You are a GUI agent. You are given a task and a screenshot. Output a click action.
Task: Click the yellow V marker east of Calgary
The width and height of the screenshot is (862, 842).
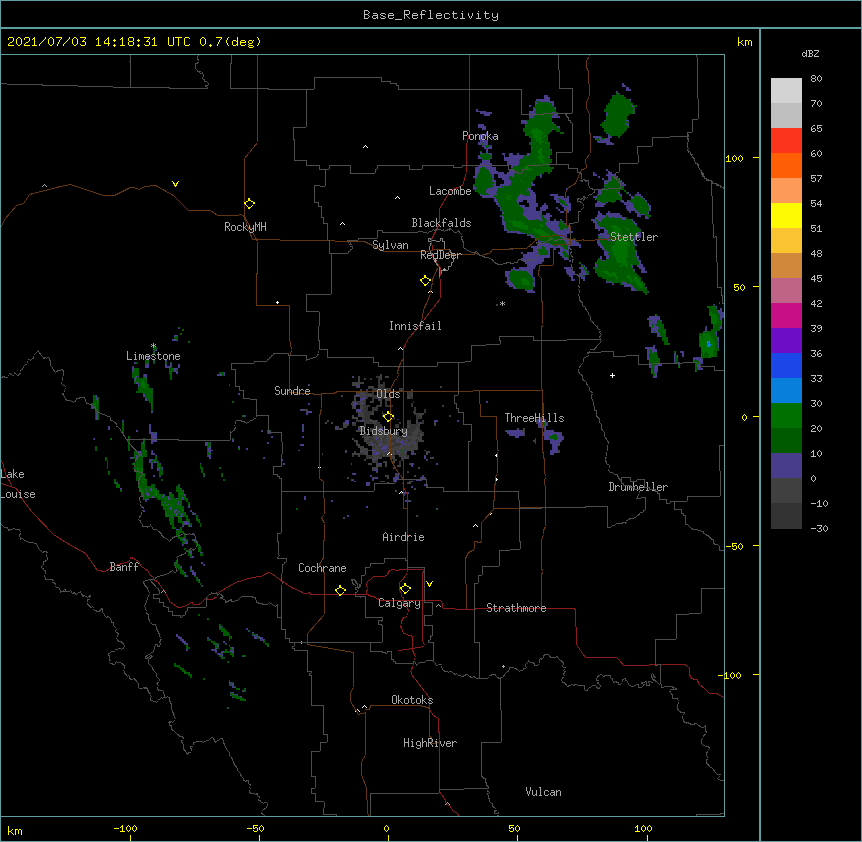tap(429, 584)
